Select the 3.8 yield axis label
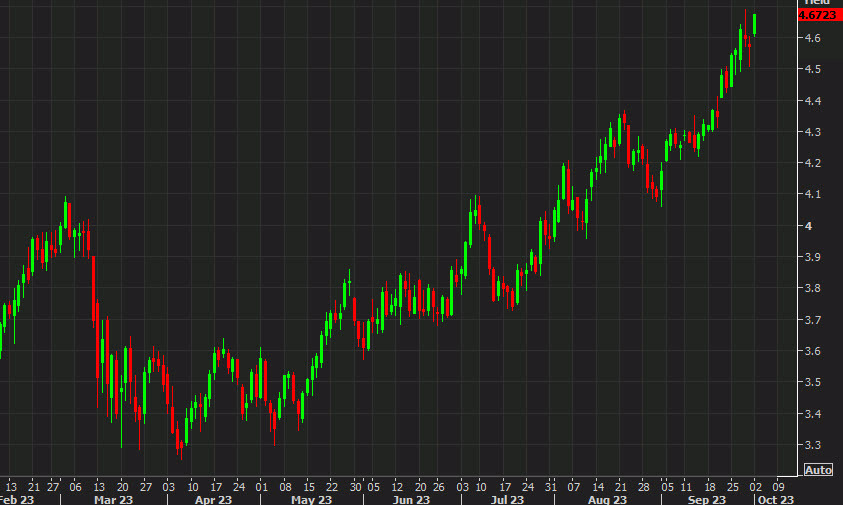This screenshot has width=843, height=505. click(x=812, y=288)
